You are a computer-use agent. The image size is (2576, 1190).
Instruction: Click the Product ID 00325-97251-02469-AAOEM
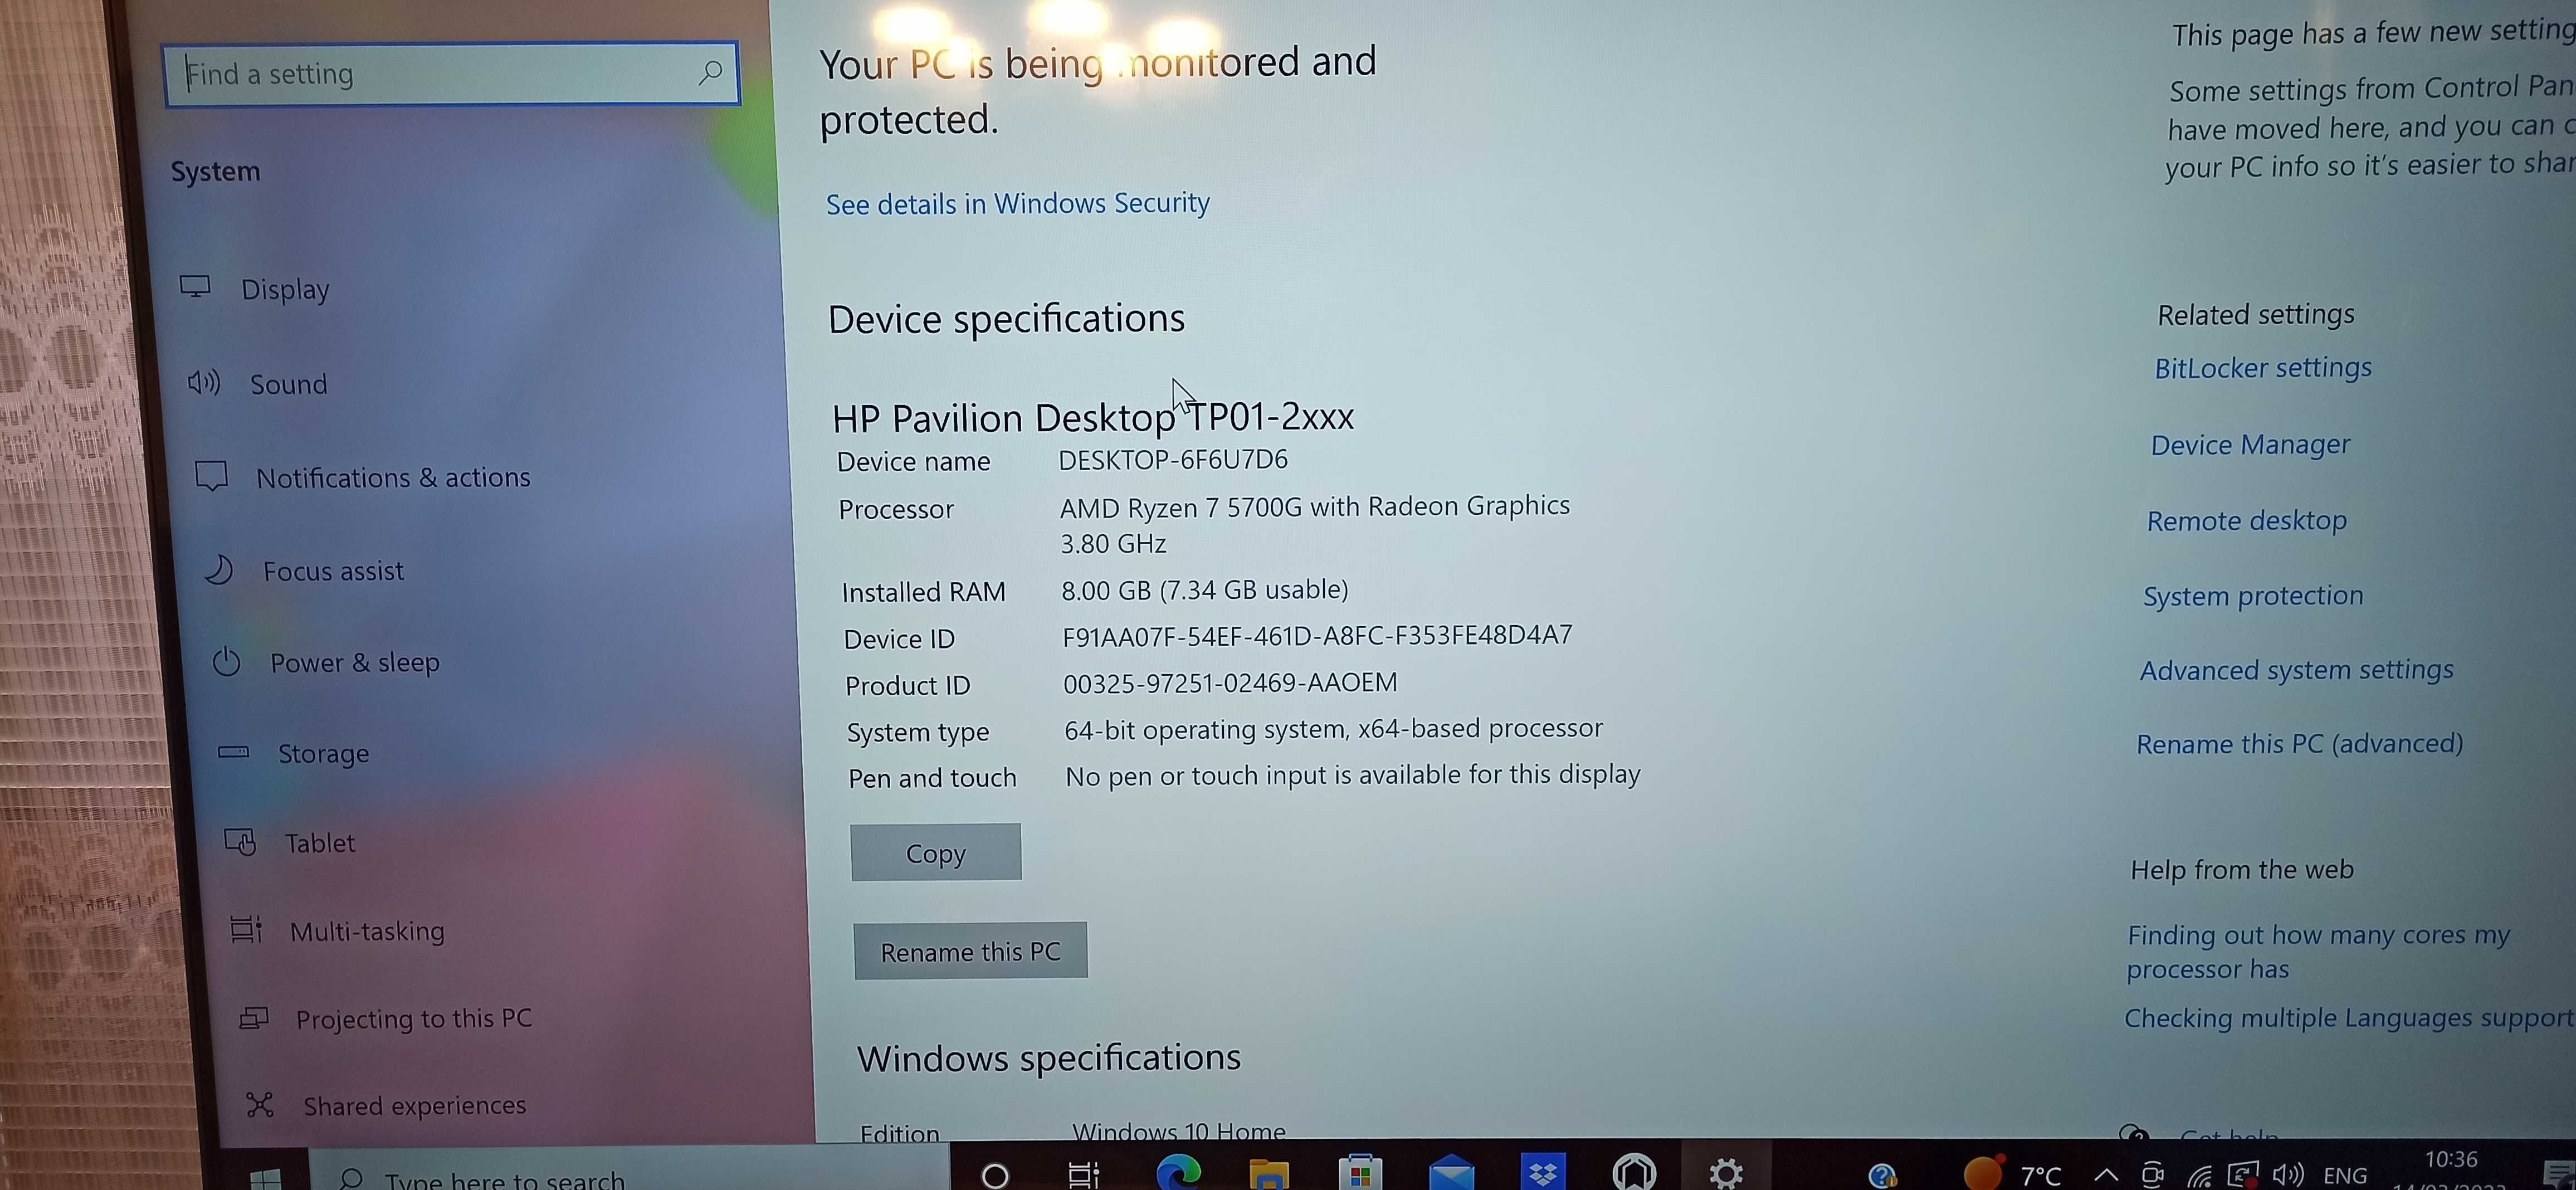(x=1230, y=683)
